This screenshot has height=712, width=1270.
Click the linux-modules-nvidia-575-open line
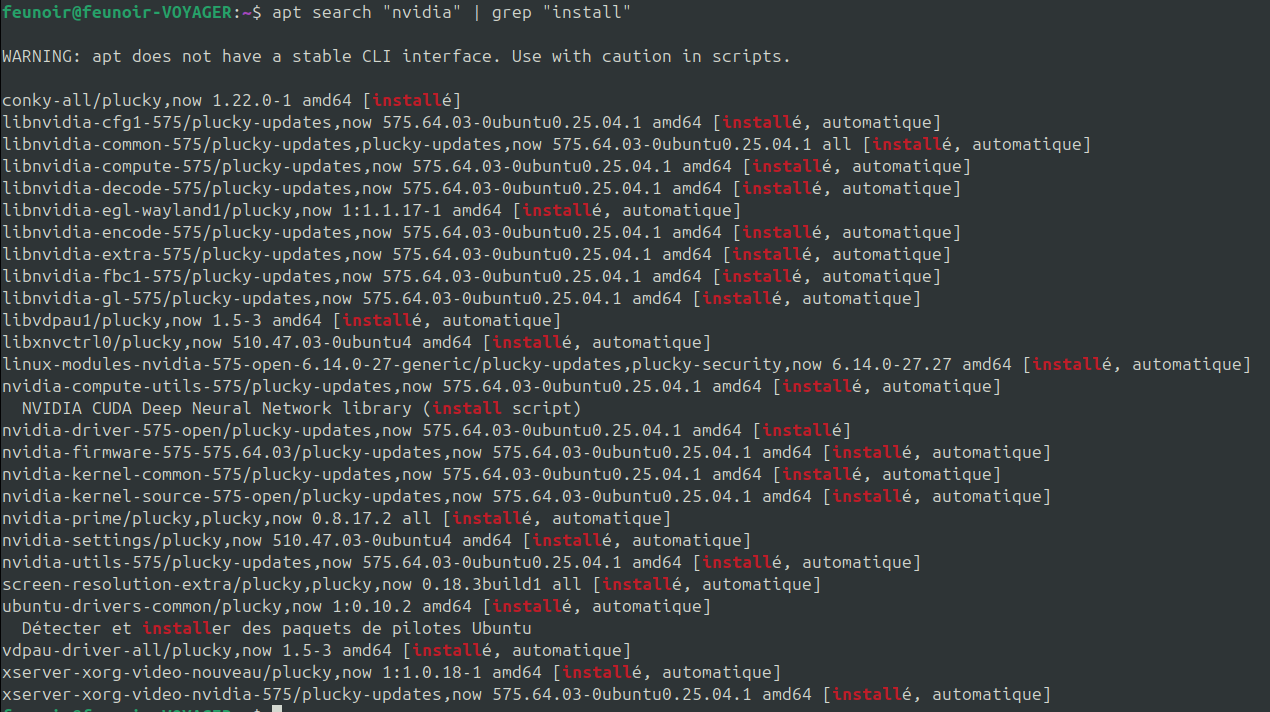(x=626, y=365)
